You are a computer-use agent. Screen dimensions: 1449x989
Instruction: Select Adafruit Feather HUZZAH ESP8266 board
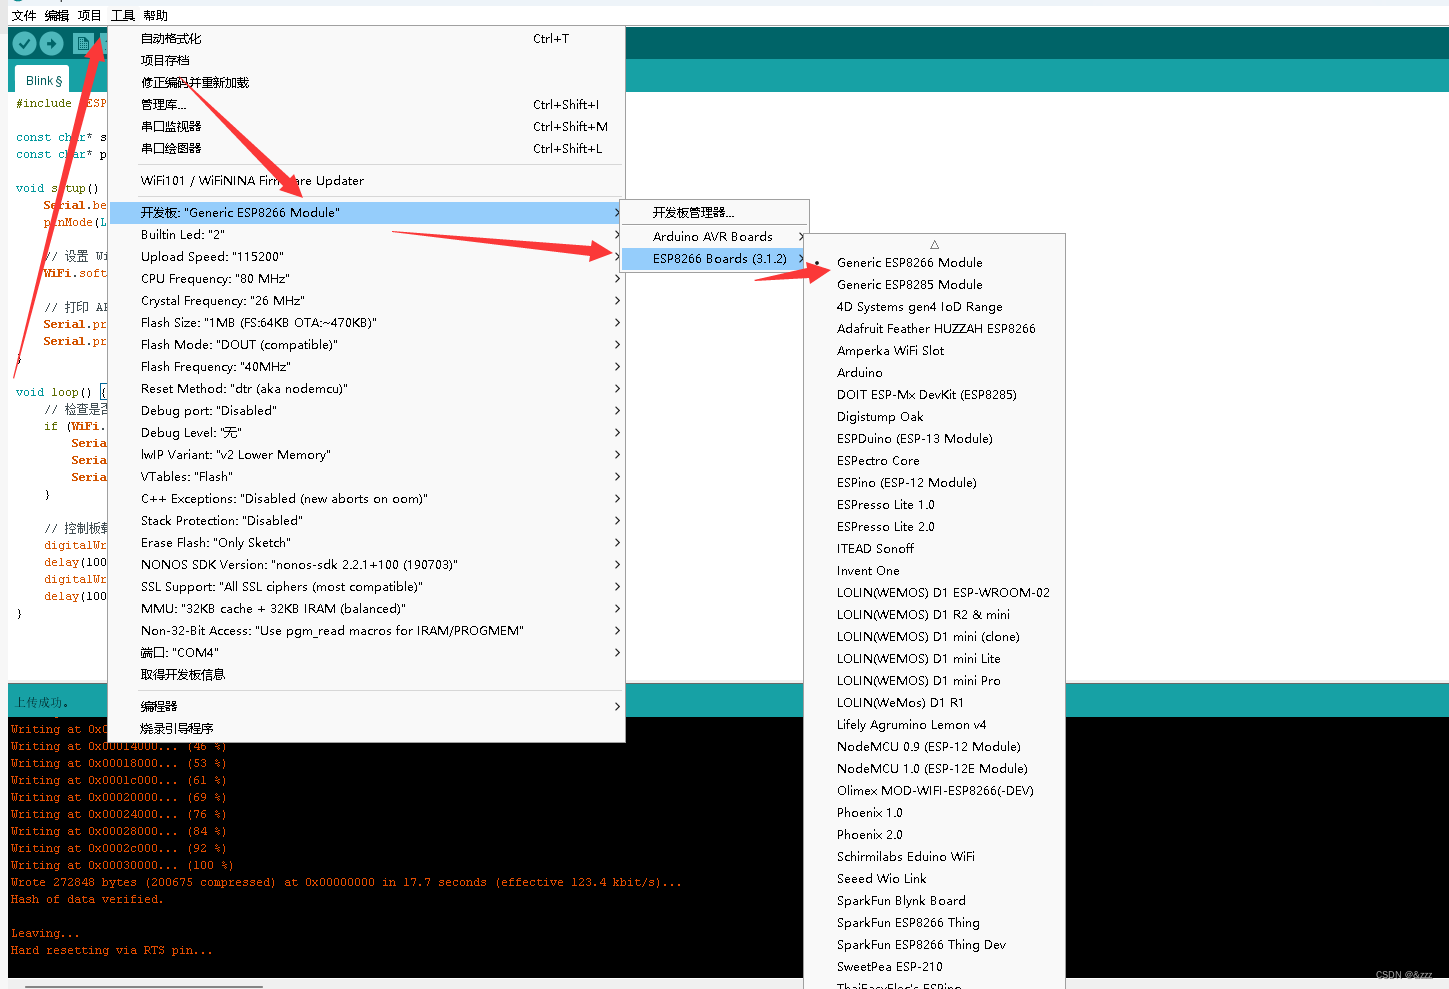coord(934,328)
